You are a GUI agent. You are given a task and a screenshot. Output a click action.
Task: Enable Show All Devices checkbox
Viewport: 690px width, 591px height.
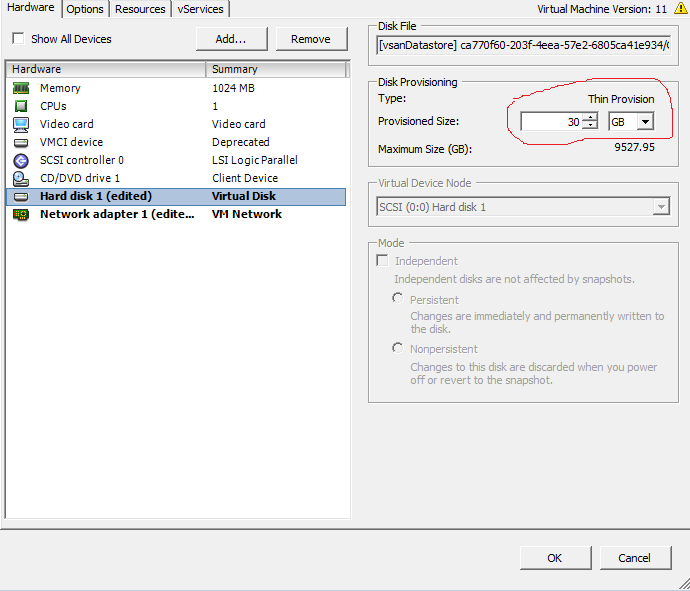tap(18, 39)
